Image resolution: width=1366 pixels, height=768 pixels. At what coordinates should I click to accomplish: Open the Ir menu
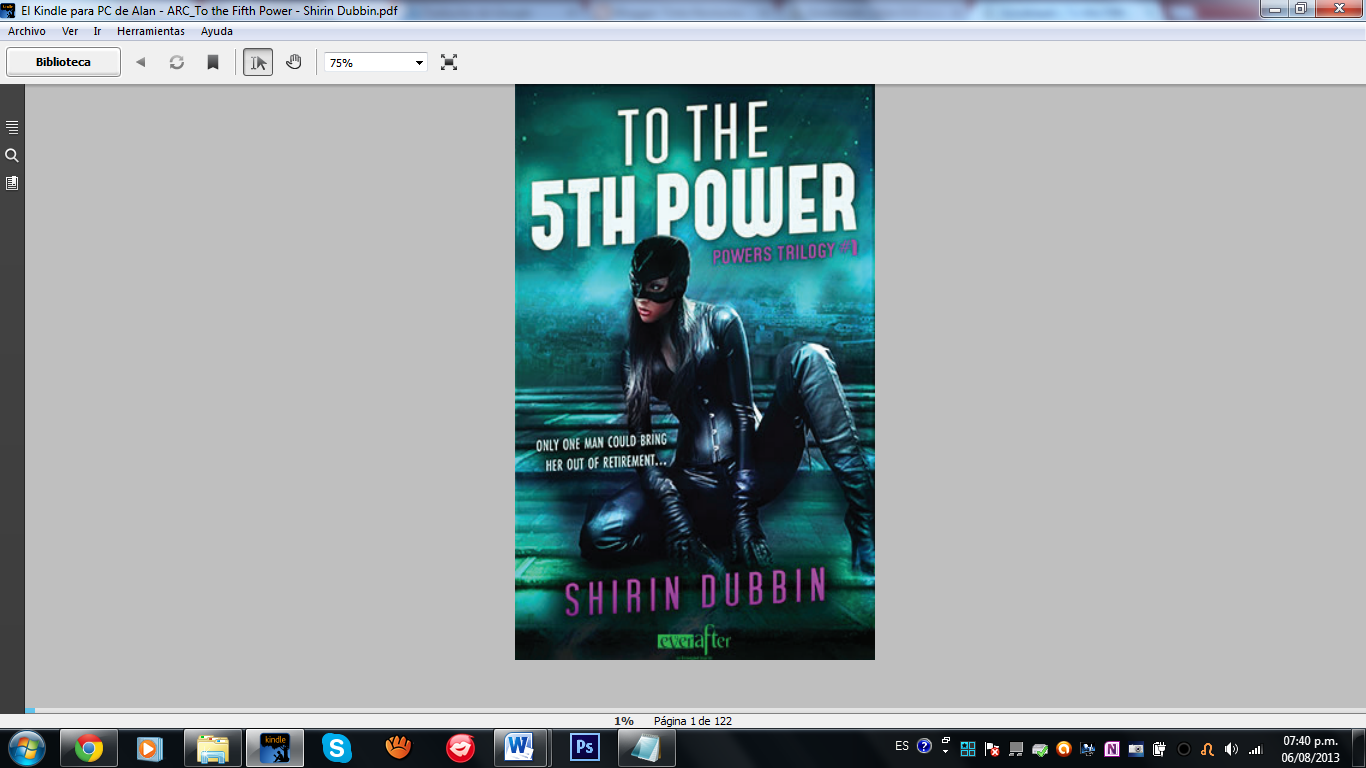tap(97, 31)
